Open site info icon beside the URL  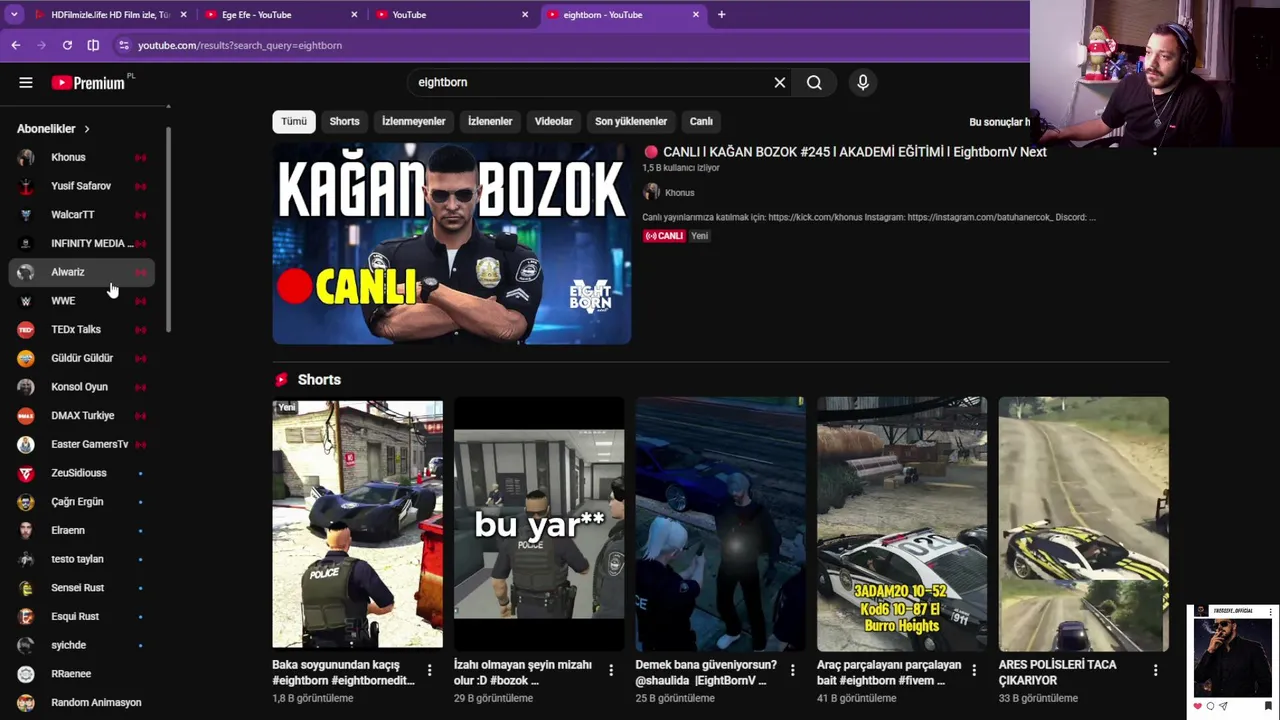(x=124, y=45)
